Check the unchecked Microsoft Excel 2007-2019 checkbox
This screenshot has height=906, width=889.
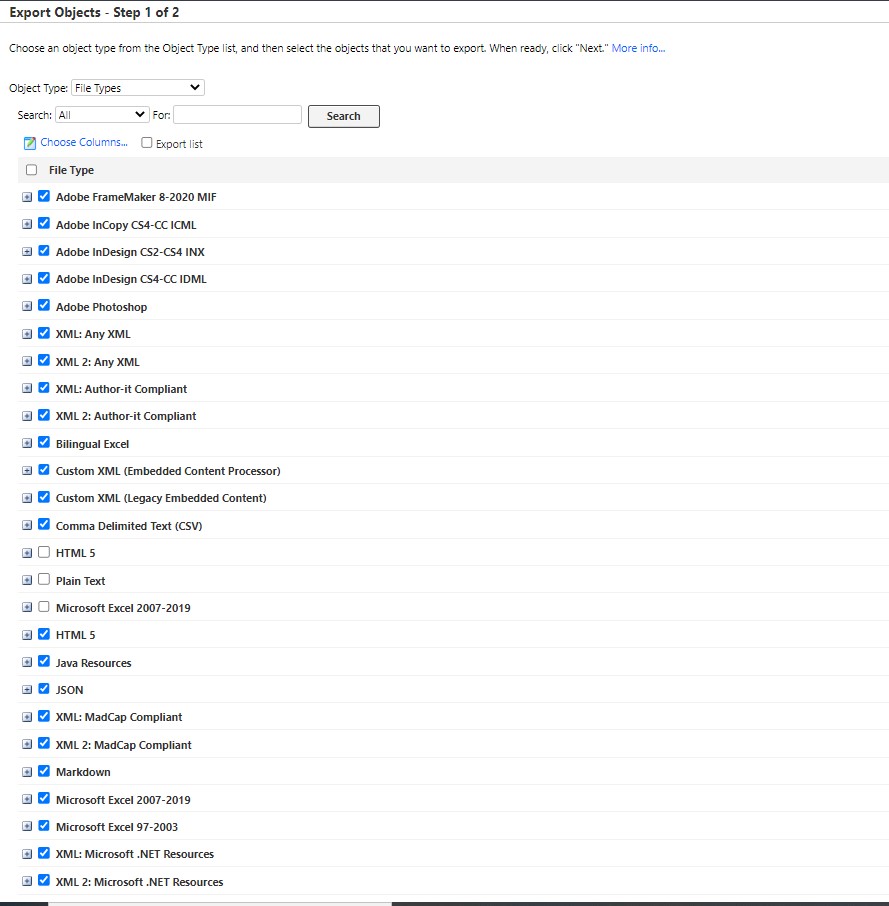click(44, 607)
